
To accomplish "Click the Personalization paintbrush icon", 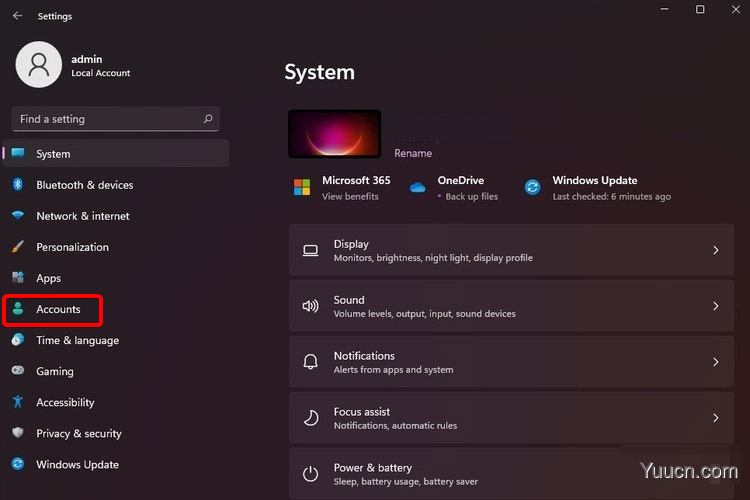I will 18,246.
